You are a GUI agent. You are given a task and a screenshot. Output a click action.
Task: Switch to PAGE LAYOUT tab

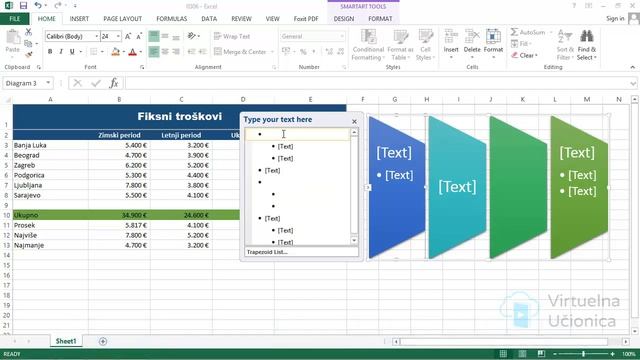click(x=122, y=19)
